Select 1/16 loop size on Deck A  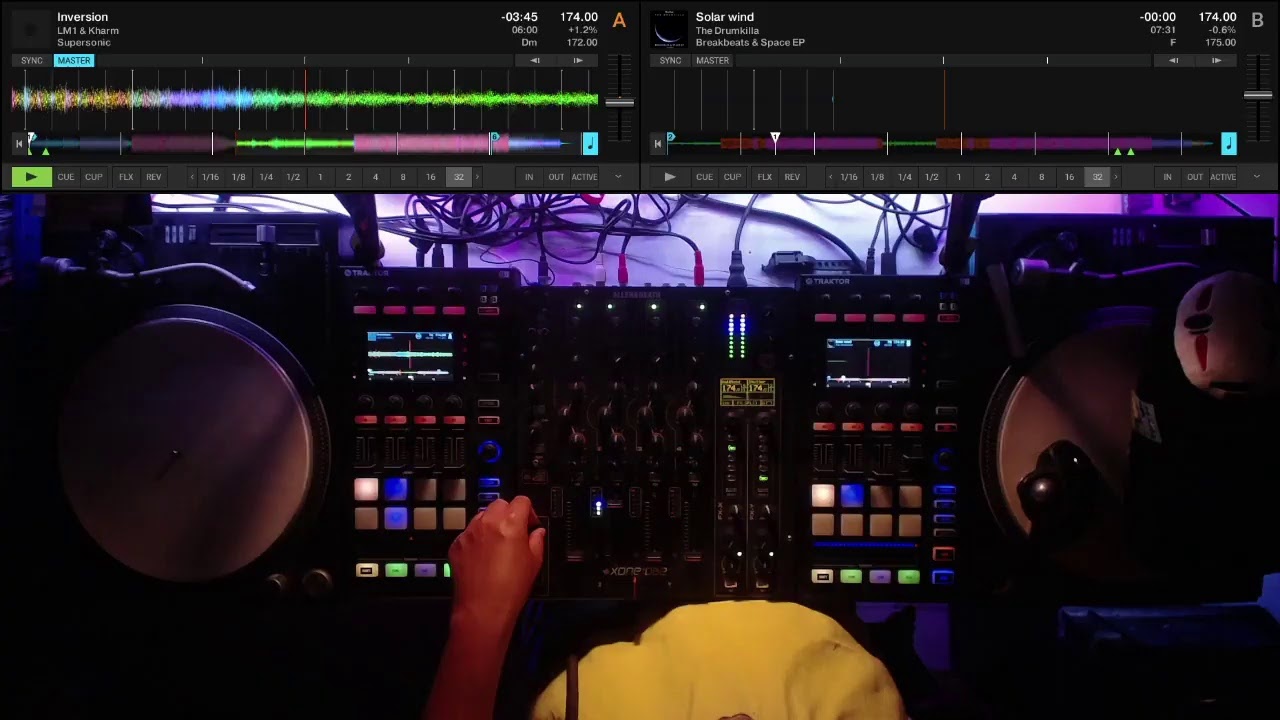(x=210, y=177)
